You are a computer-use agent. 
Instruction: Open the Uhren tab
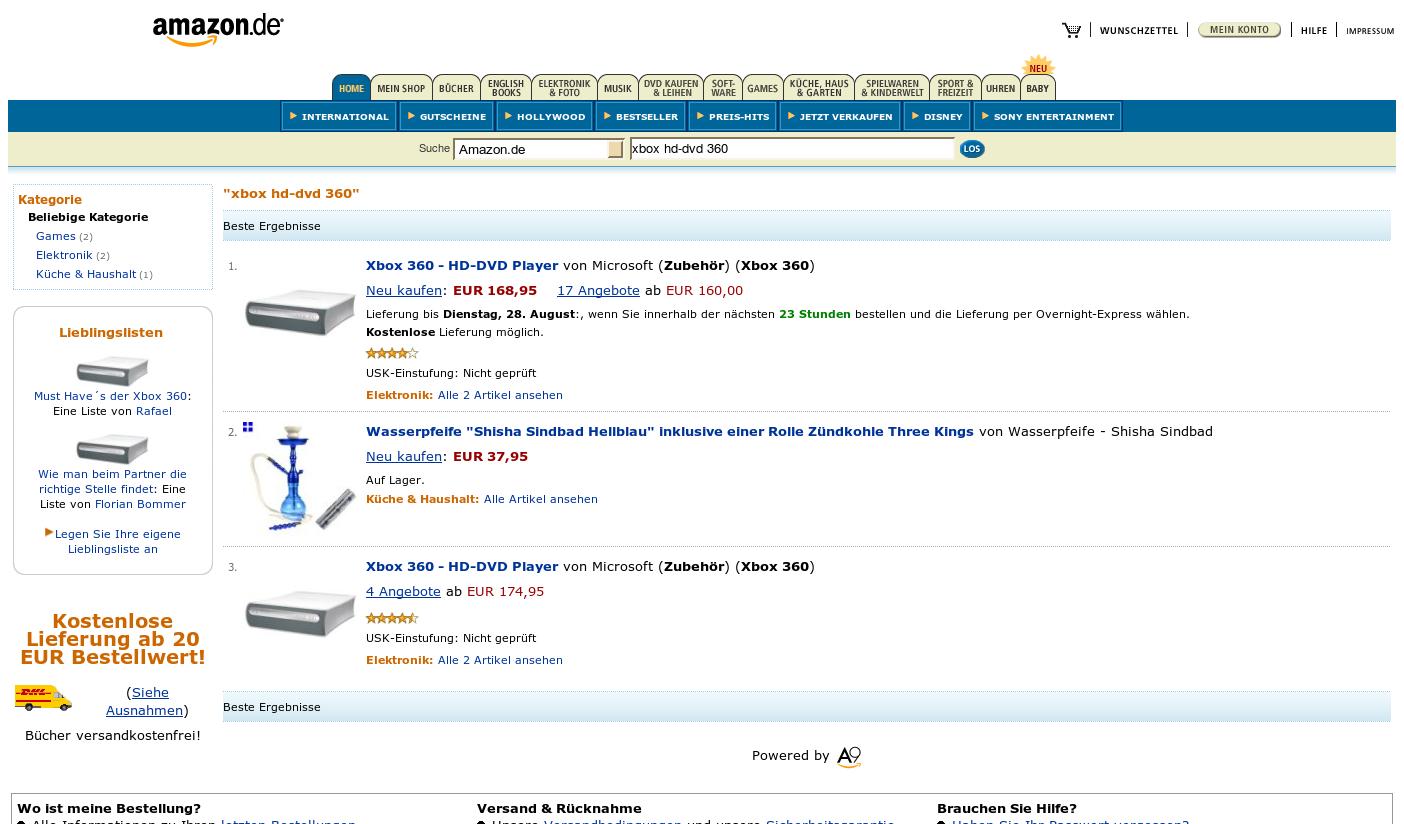[x=1000, y=88]
